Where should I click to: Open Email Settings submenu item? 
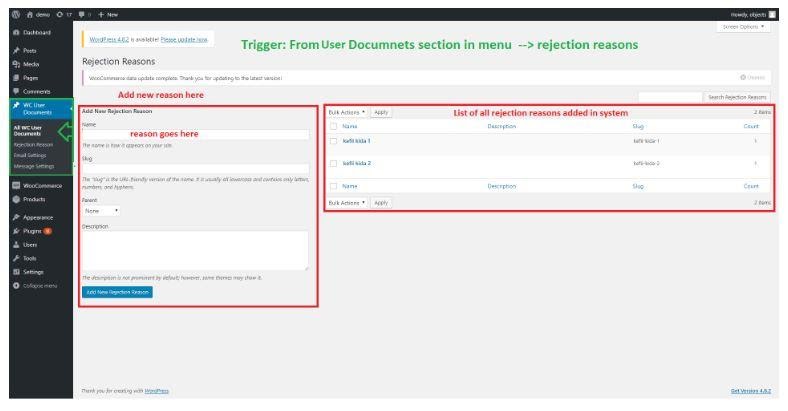click(30, 155)
